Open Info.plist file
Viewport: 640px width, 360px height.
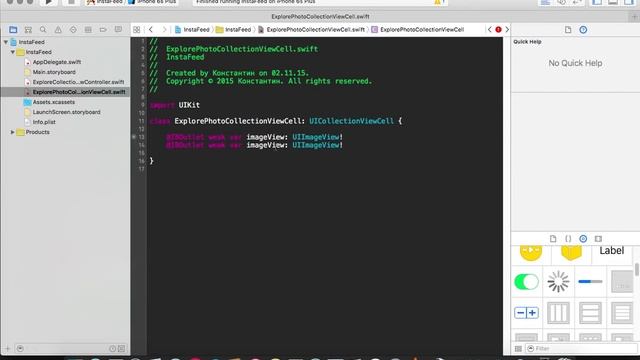40,122
